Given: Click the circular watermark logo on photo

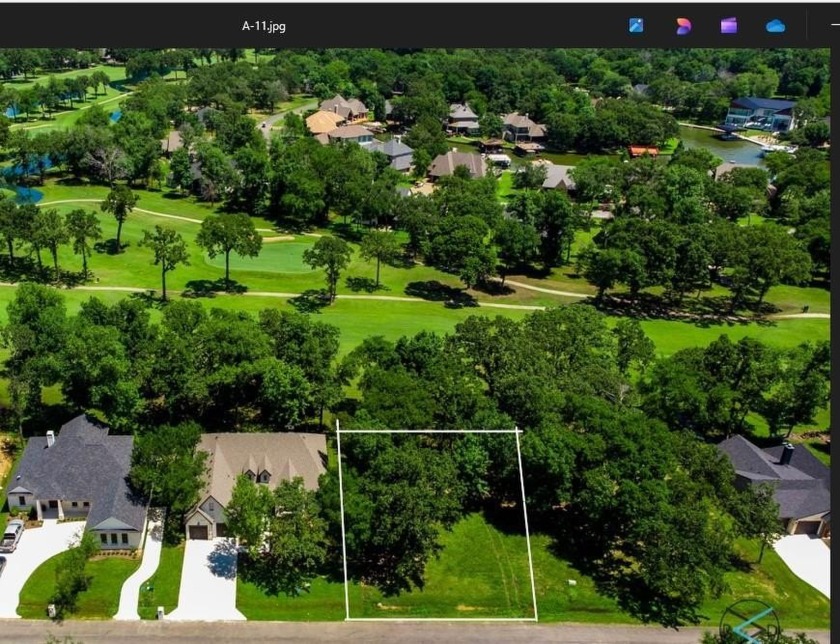Looking at the screenshot, I should coord(749,620).
